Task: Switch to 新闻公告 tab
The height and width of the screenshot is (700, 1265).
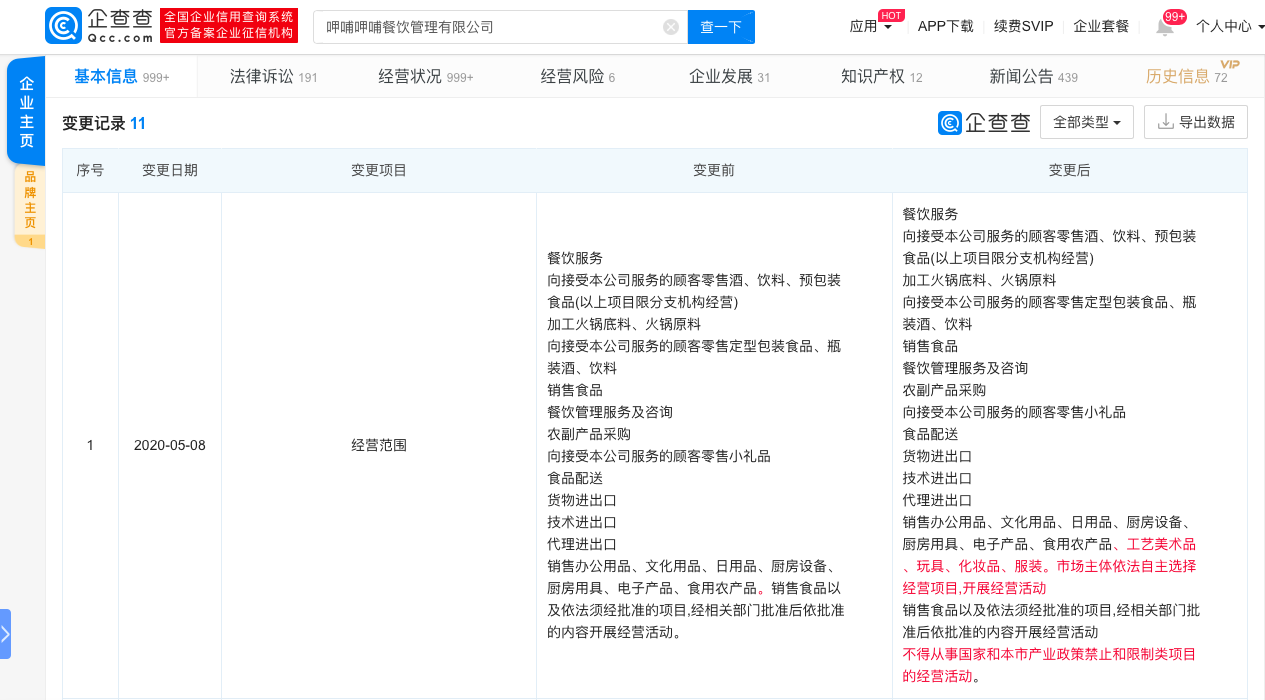Action: (1034, 76)
